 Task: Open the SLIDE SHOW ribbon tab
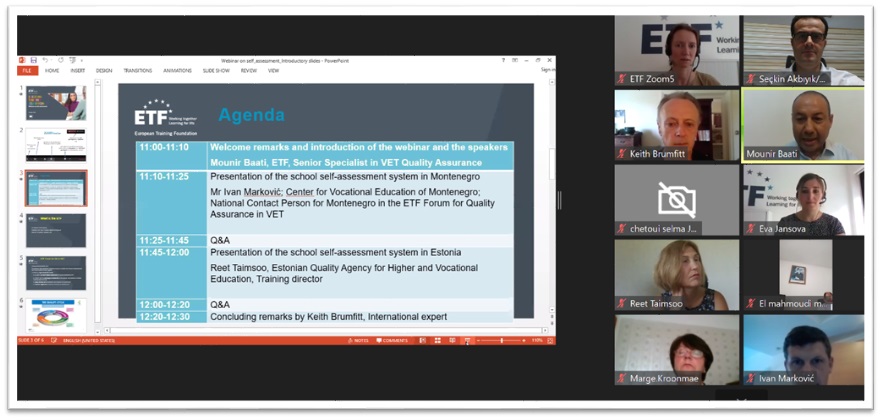[x=216, y=71]
